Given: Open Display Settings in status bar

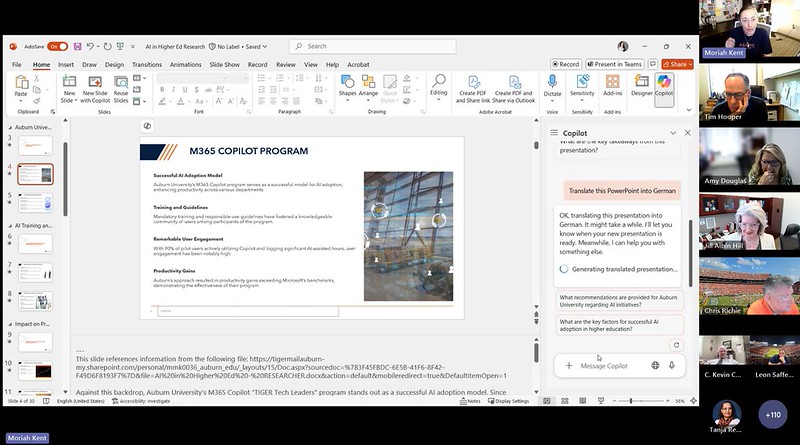Looking at the screenshot, I should click(508, 401).
